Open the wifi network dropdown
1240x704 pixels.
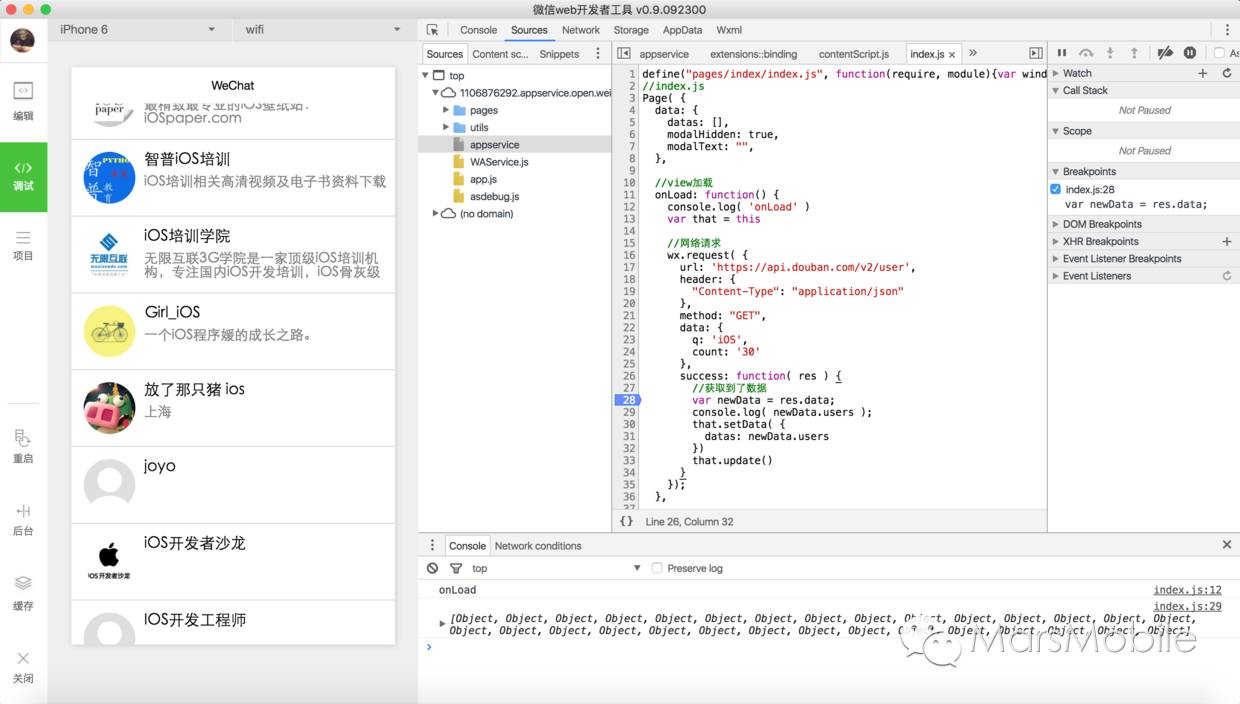tap(322, 30)
